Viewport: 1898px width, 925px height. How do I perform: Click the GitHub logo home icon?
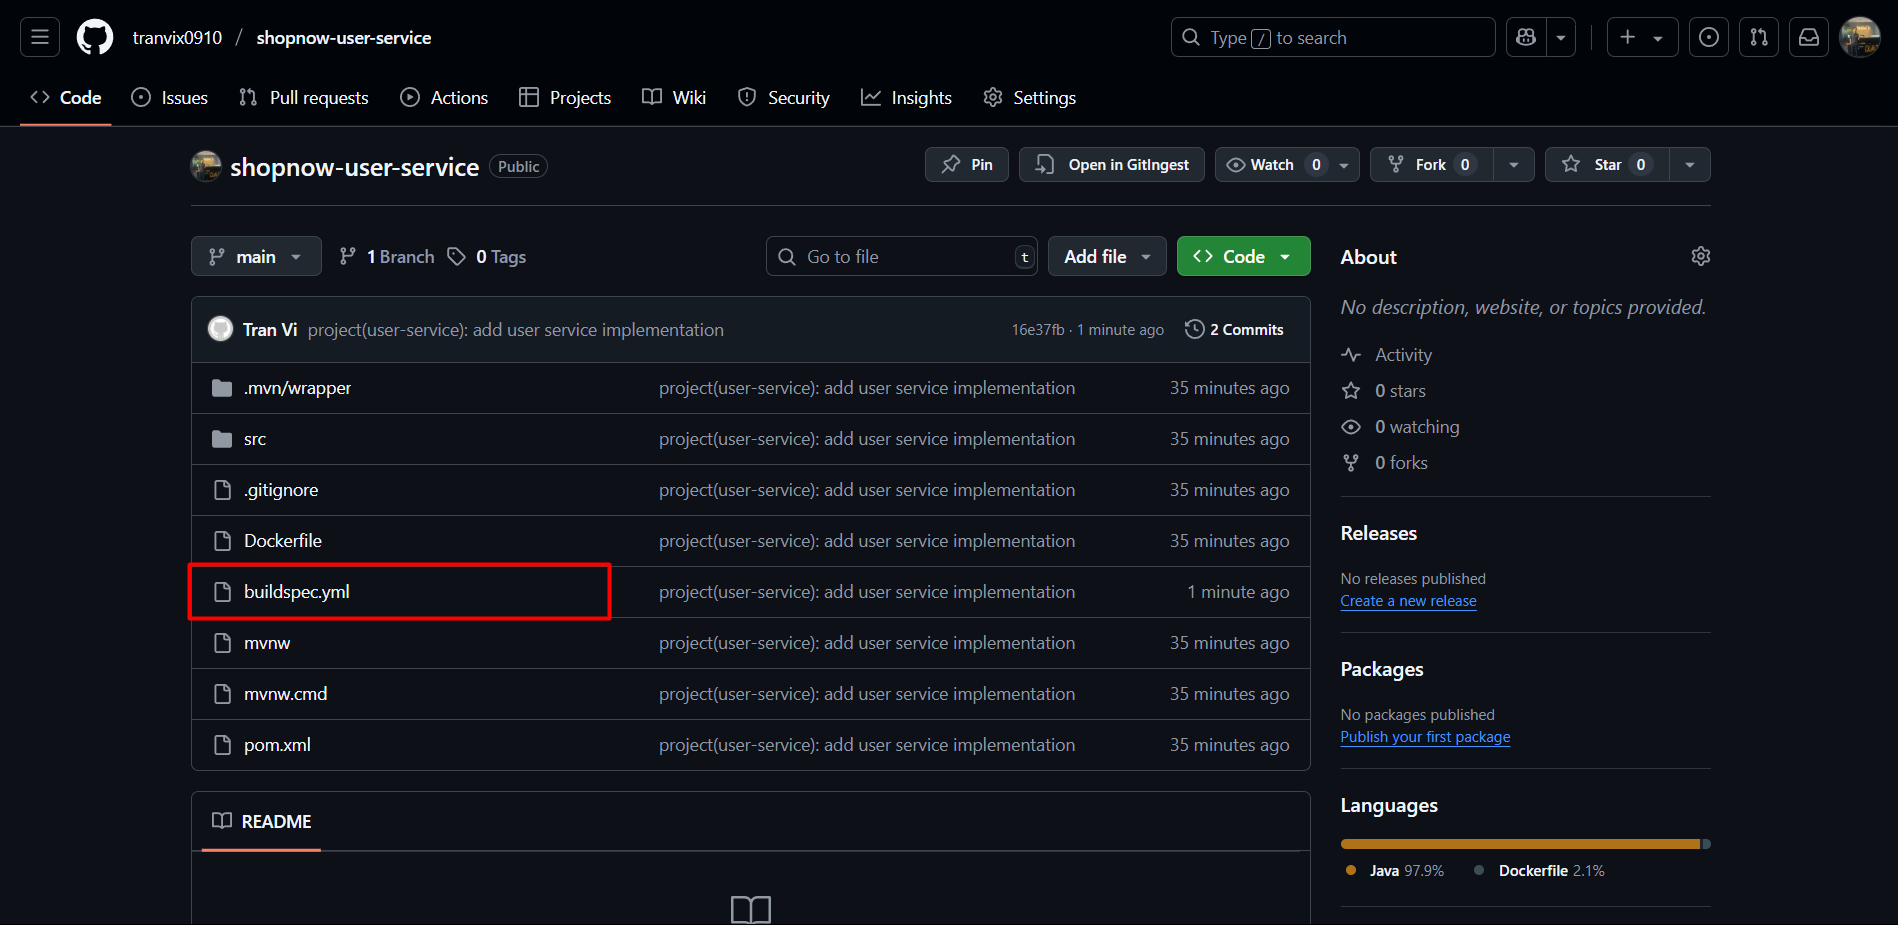[x=95, y=37]
